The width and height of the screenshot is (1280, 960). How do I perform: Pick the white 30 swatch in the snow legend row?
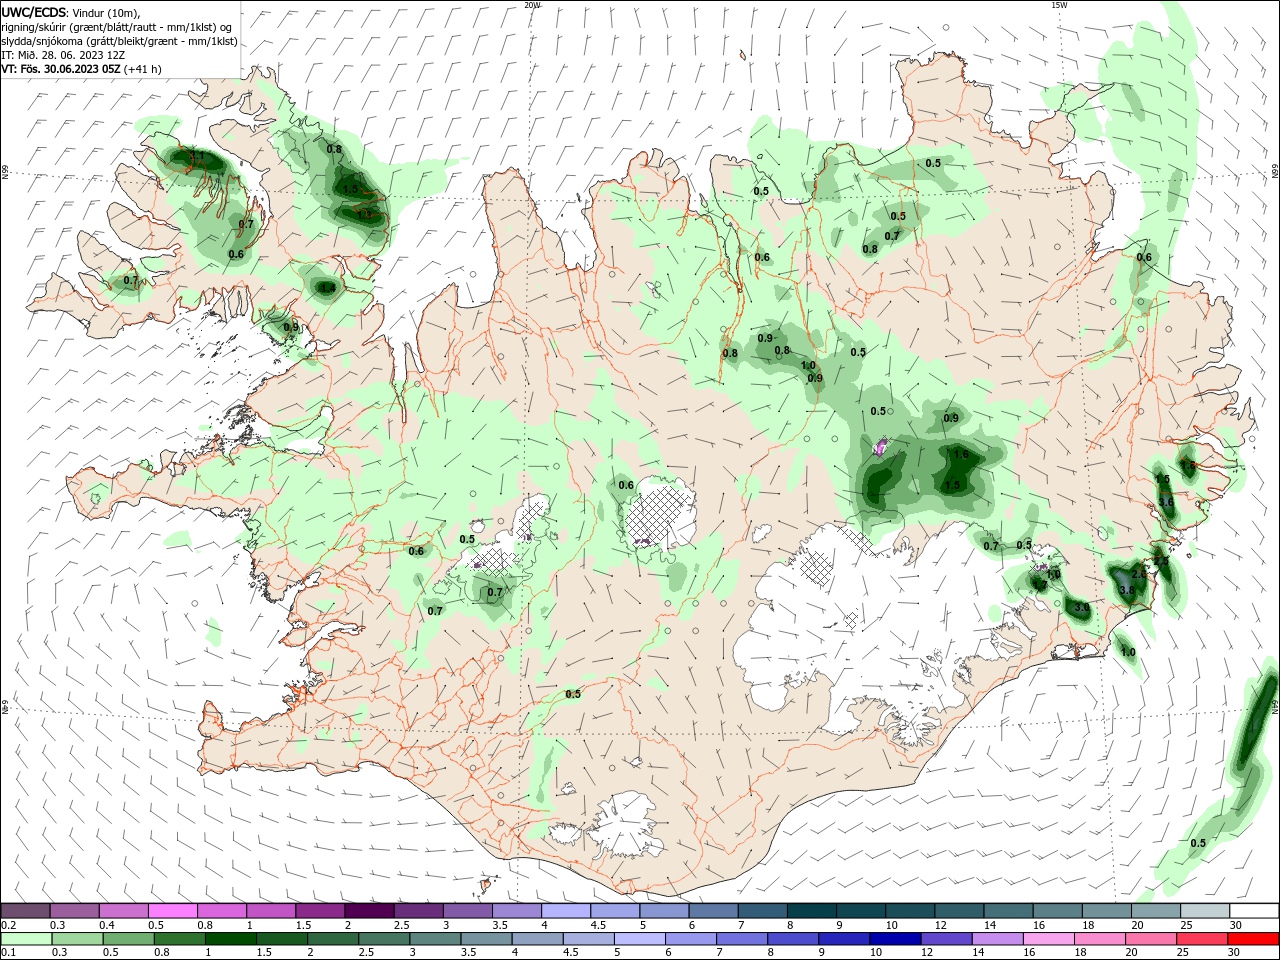point(1255,911)
